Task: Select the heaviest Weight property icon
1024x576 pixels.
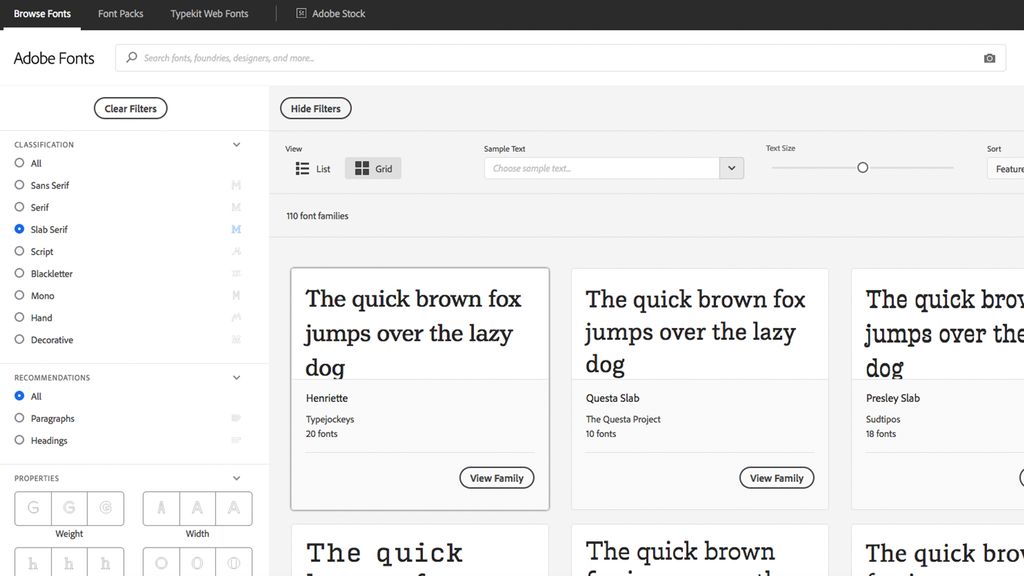Action: click(x=105, y=508)
